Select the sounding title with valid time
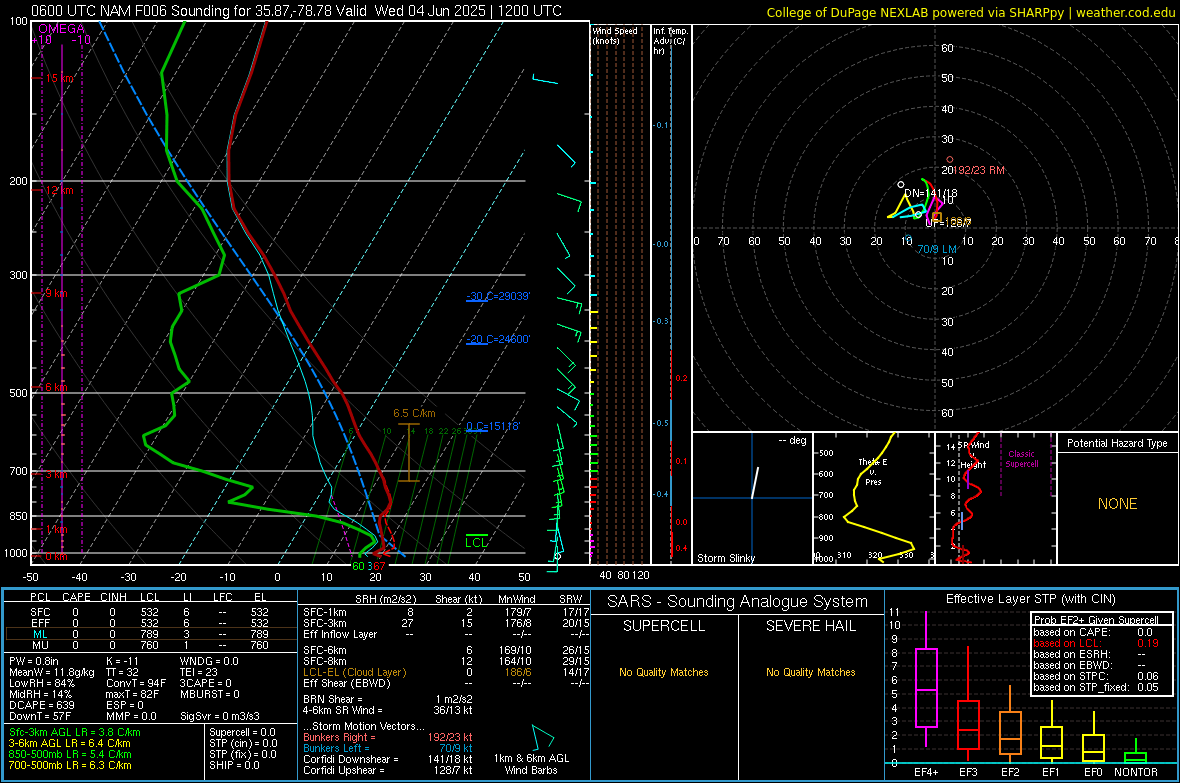 click(x=297, y=11)
